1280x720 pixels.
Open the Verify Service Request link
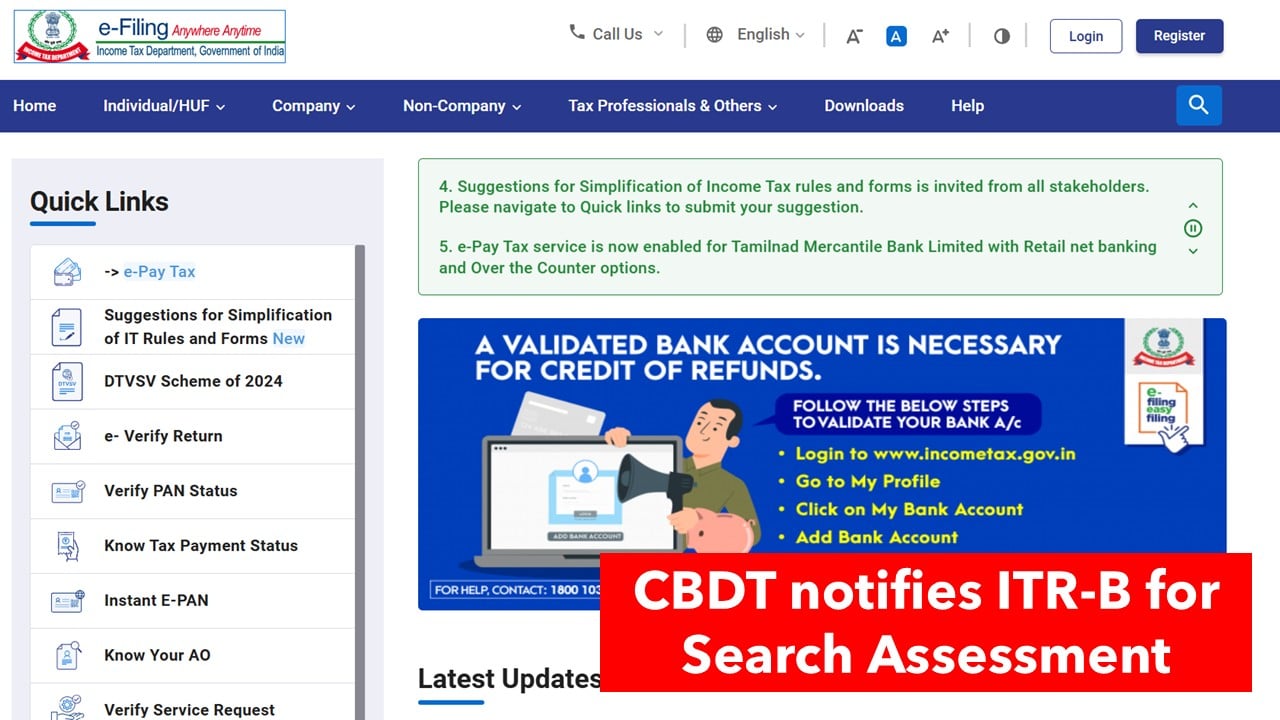point(189,710)
